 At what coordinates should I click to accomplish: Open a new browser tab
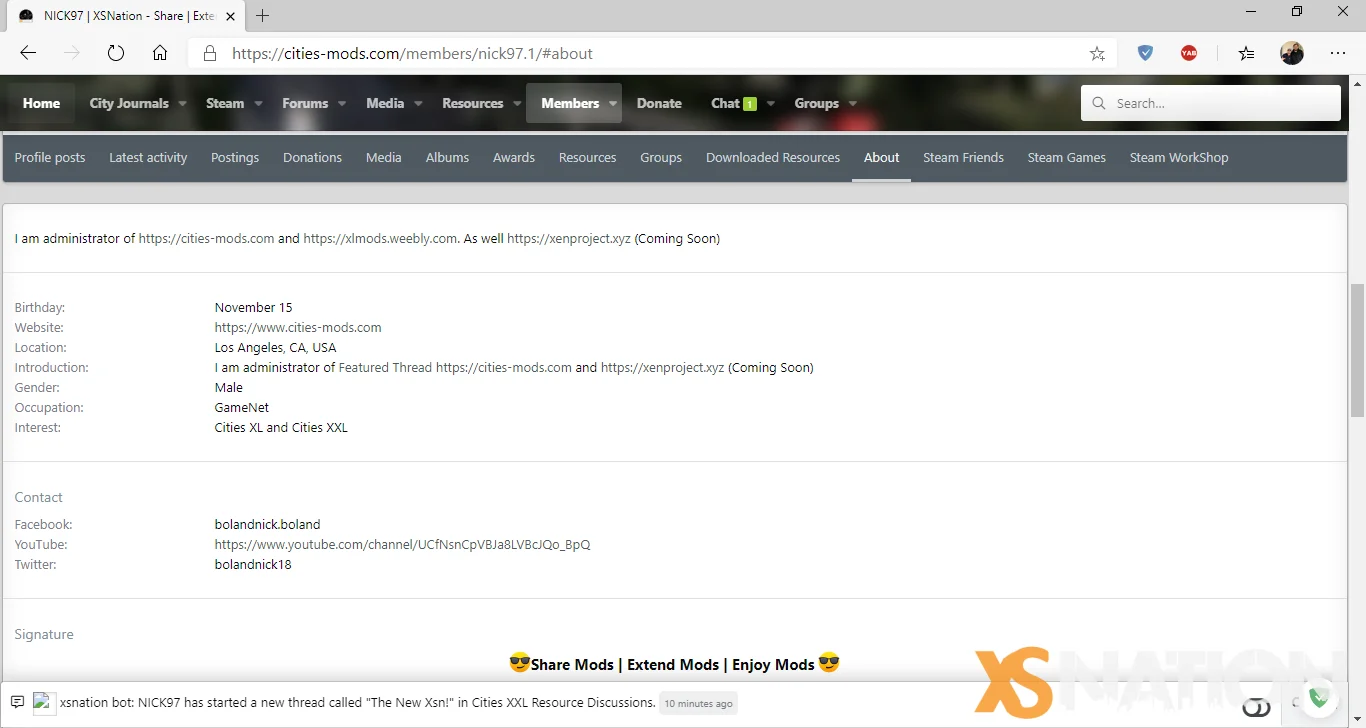pos(263,16)
